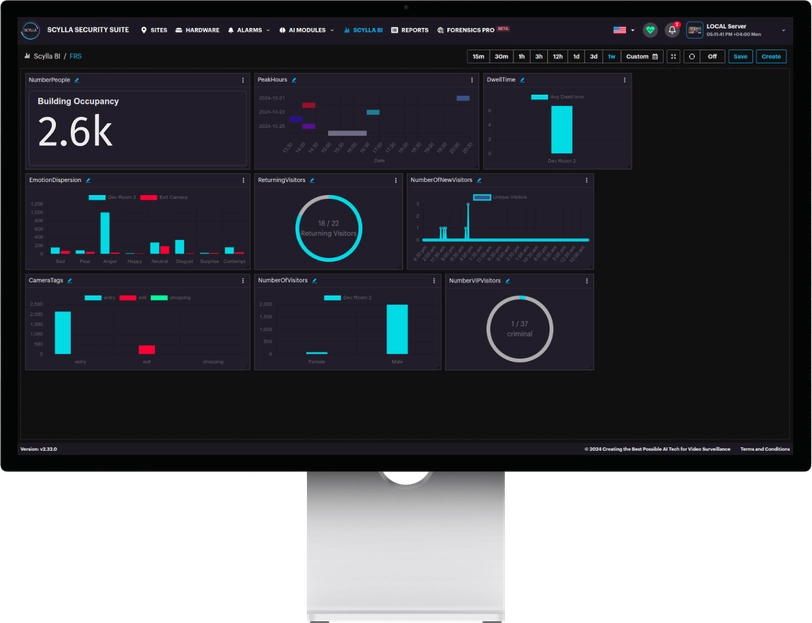Click the refresh icon beside the Off button
This screenshot has width=812, height=623.
tap(691, 57)
